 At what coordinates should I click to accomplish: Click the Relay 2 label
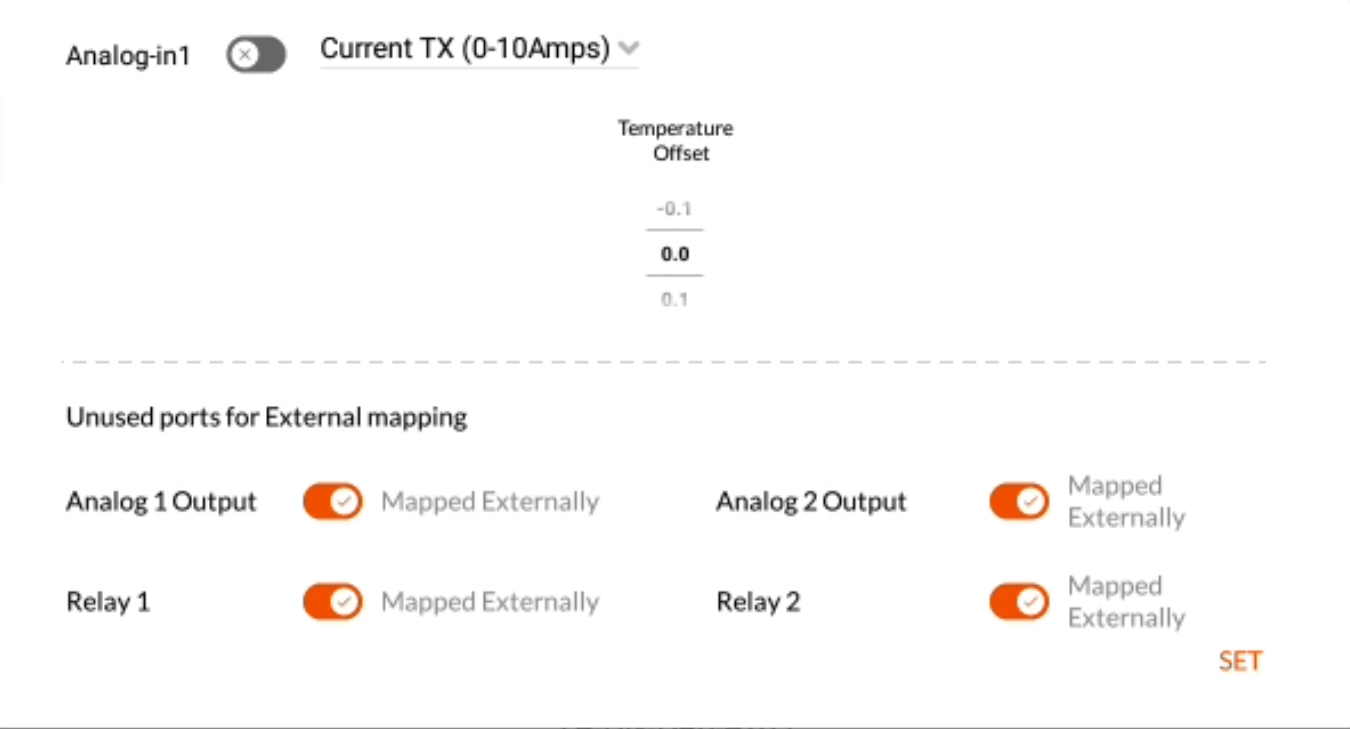(758, 602)
